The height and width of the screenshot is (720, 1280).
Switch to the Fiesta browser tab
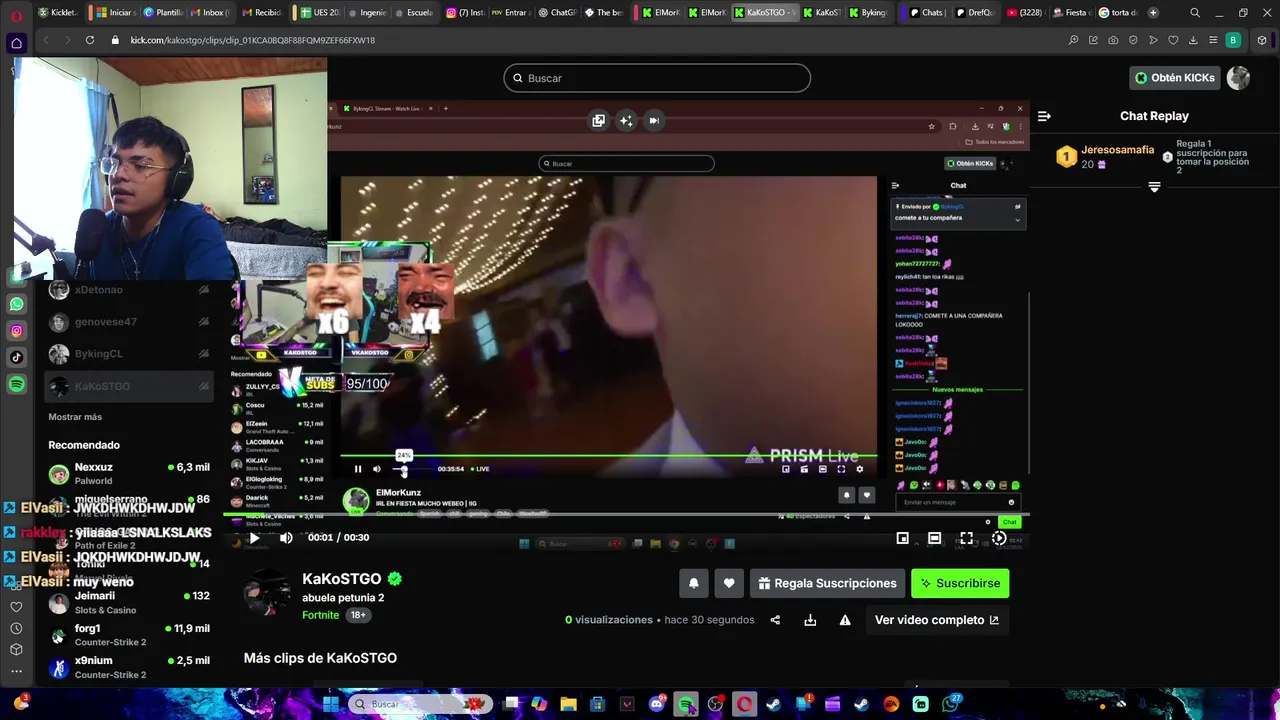click(x=1070, y=13)
